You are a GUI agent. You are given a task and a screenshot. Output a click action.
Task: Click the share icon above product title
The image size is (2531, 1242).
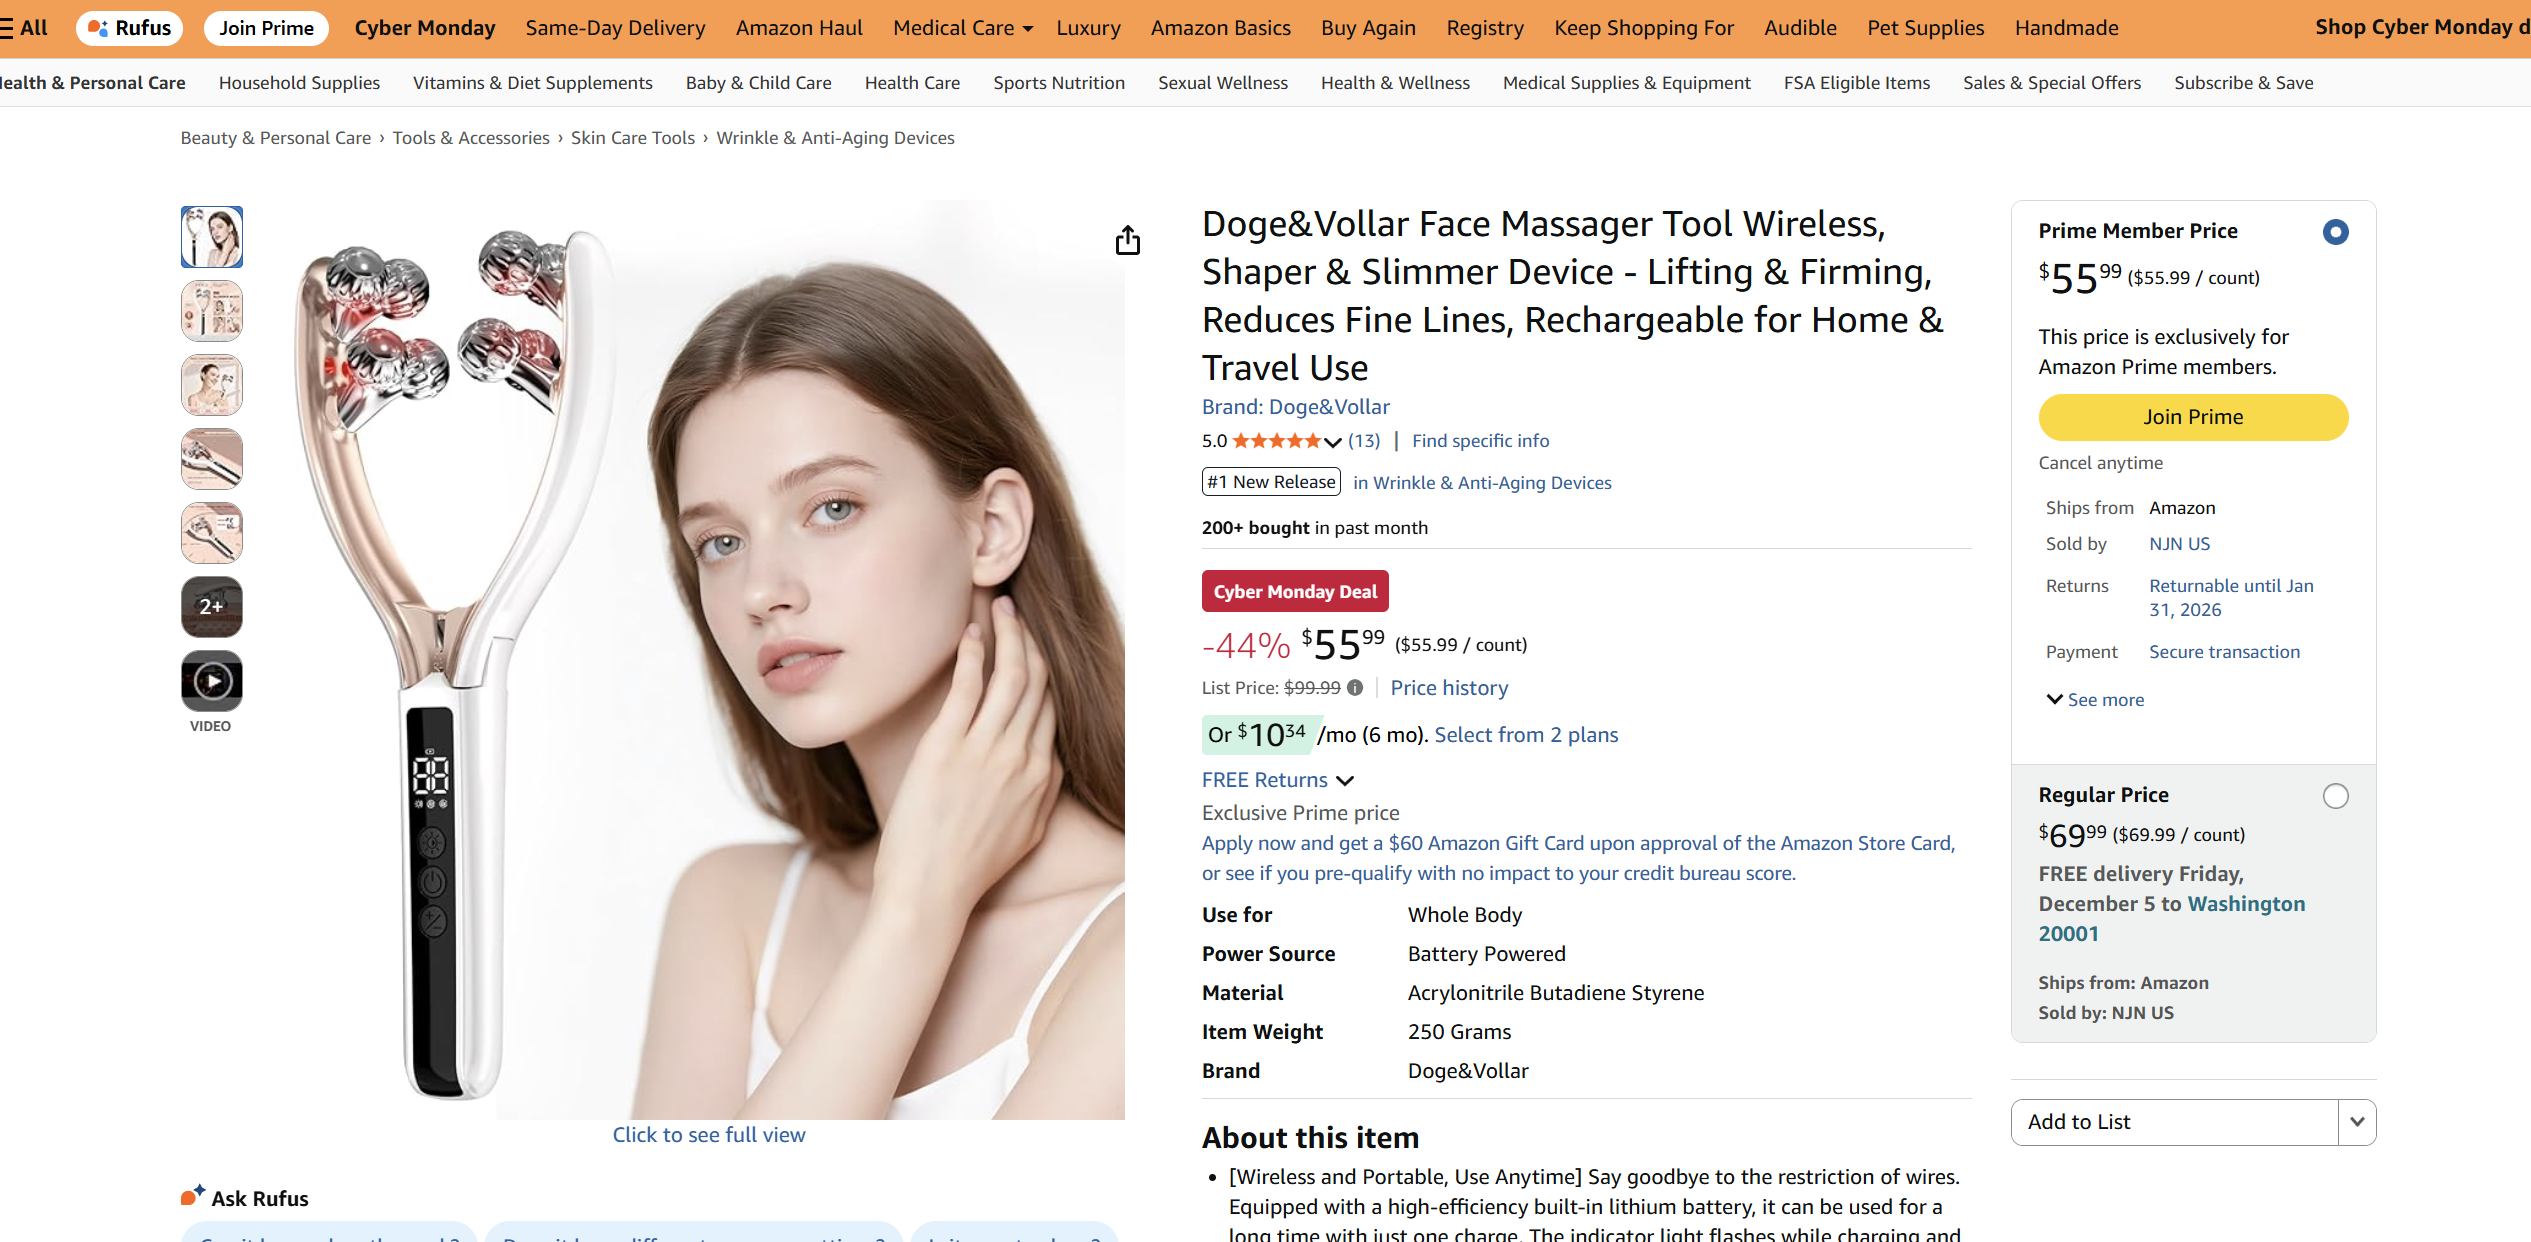click(1128, 240)
